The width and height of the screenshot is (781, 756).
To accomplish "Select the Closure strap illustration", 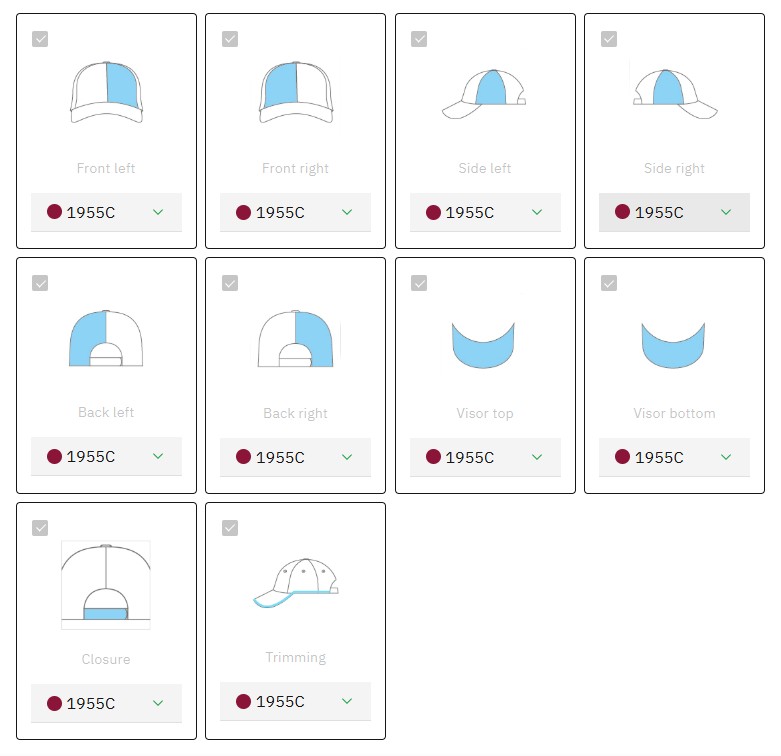I will 106,585.
